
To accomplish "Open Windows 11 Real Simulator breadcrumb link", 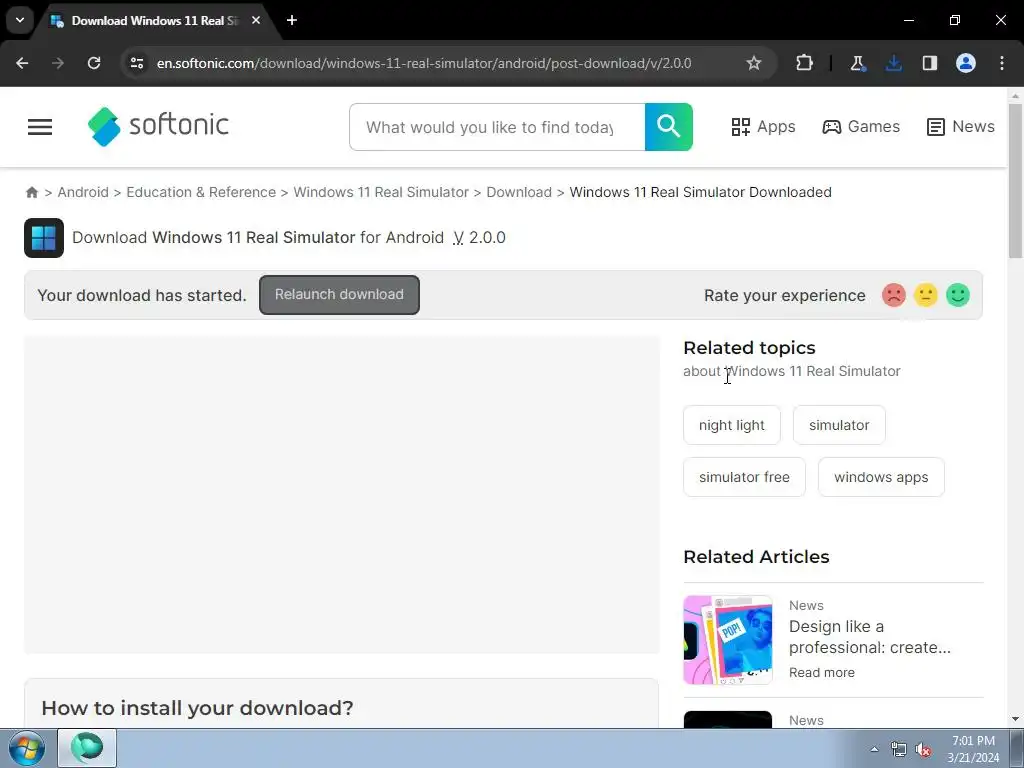I will (x=381, y=192).
